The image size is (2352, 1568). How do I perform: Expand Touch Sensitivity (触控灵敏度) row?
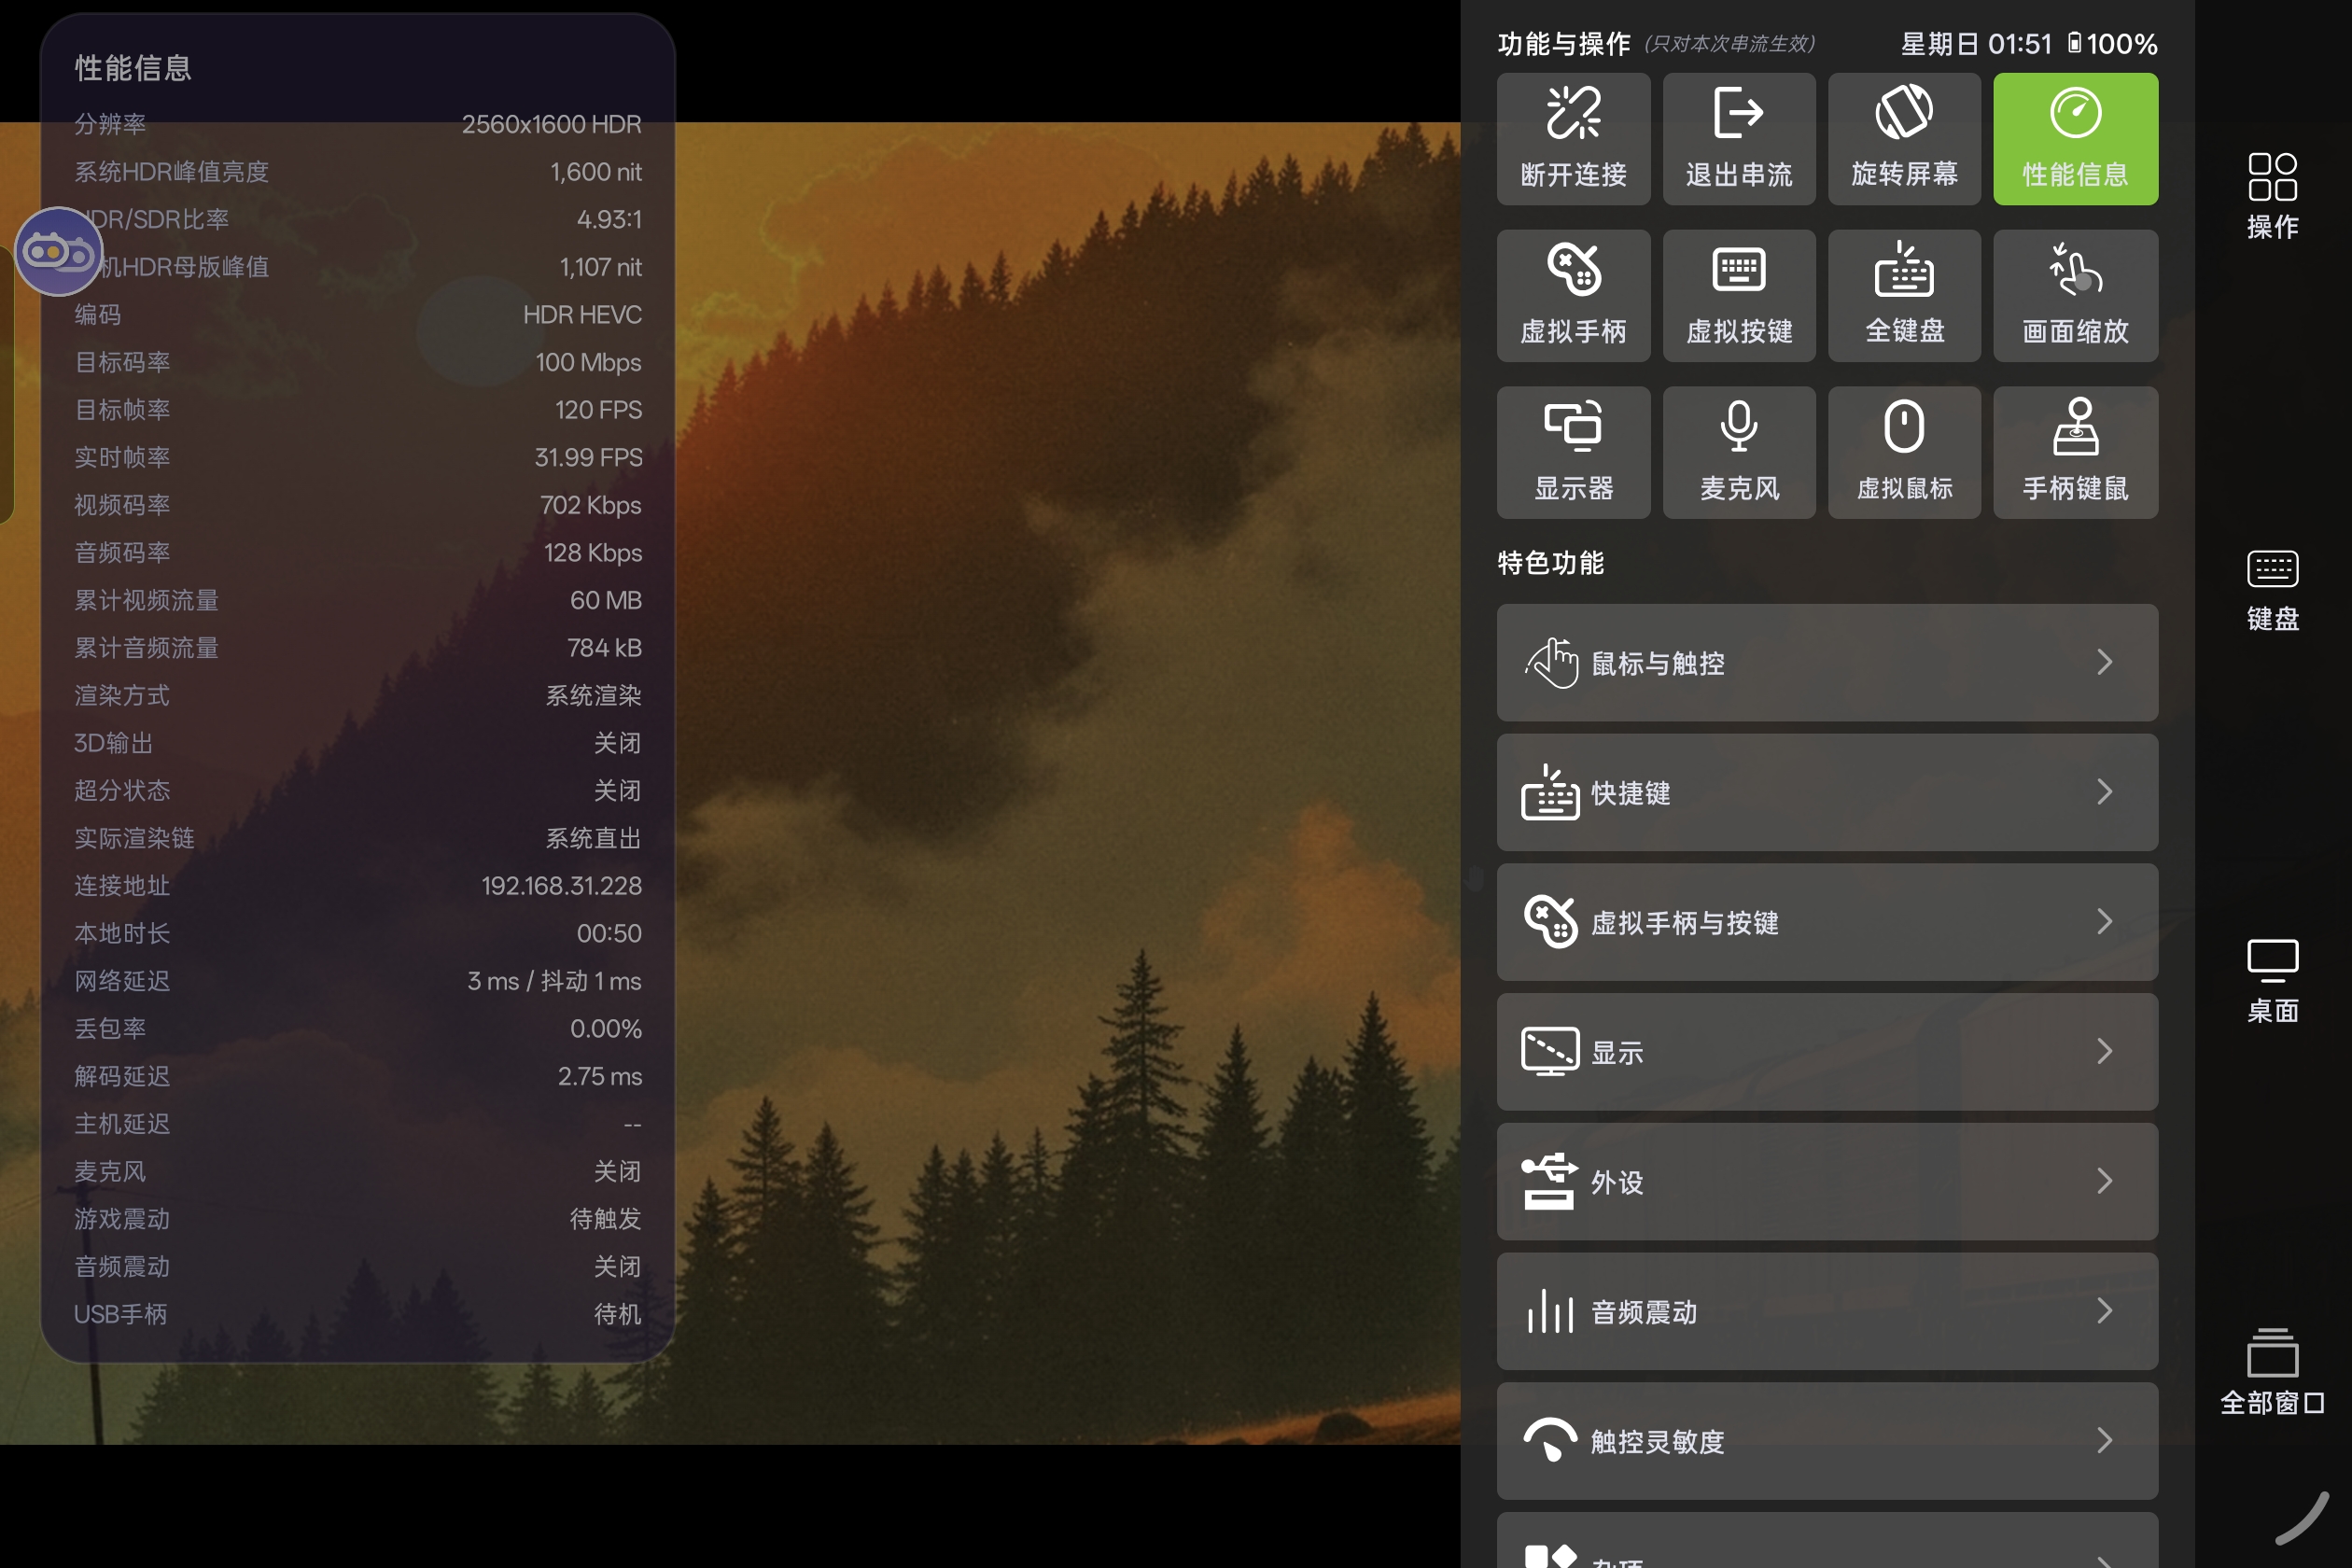1827,1441
